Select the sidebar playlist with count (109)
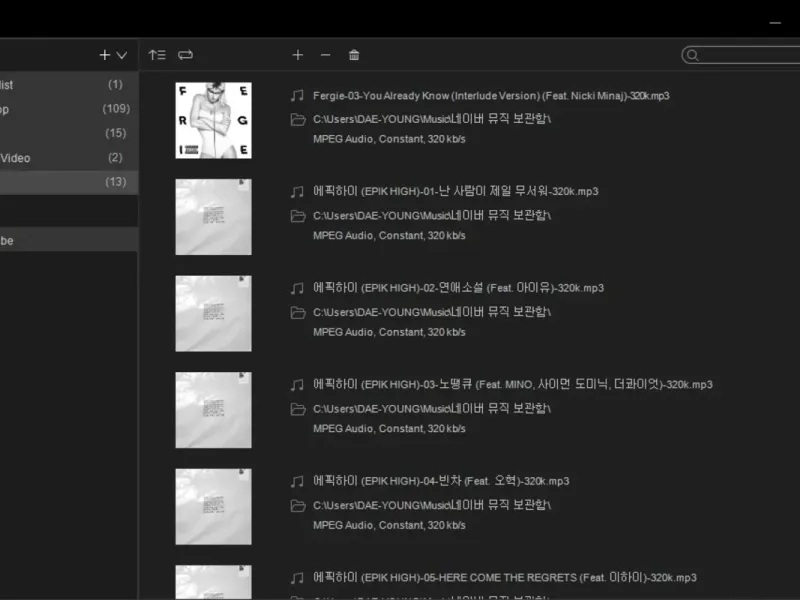The width and height of the screenshot is (800, 600). point(69,109)
